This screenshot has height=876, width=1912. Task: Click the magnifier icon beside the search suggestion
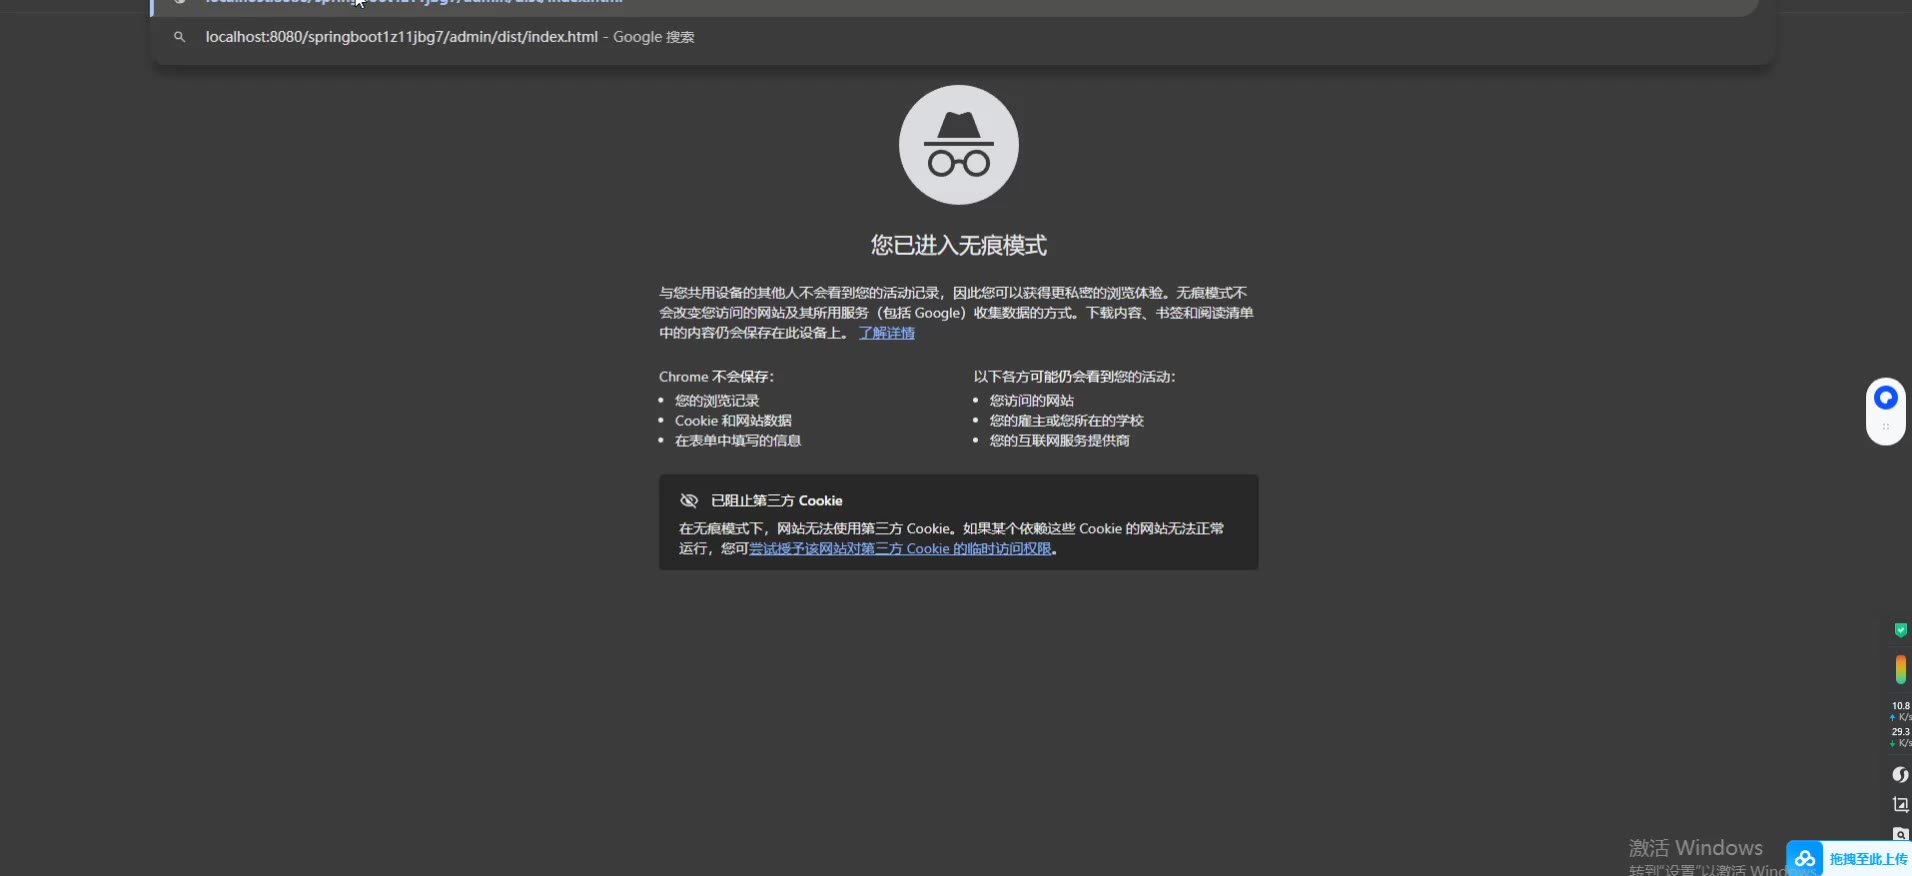tap(180, 37)
